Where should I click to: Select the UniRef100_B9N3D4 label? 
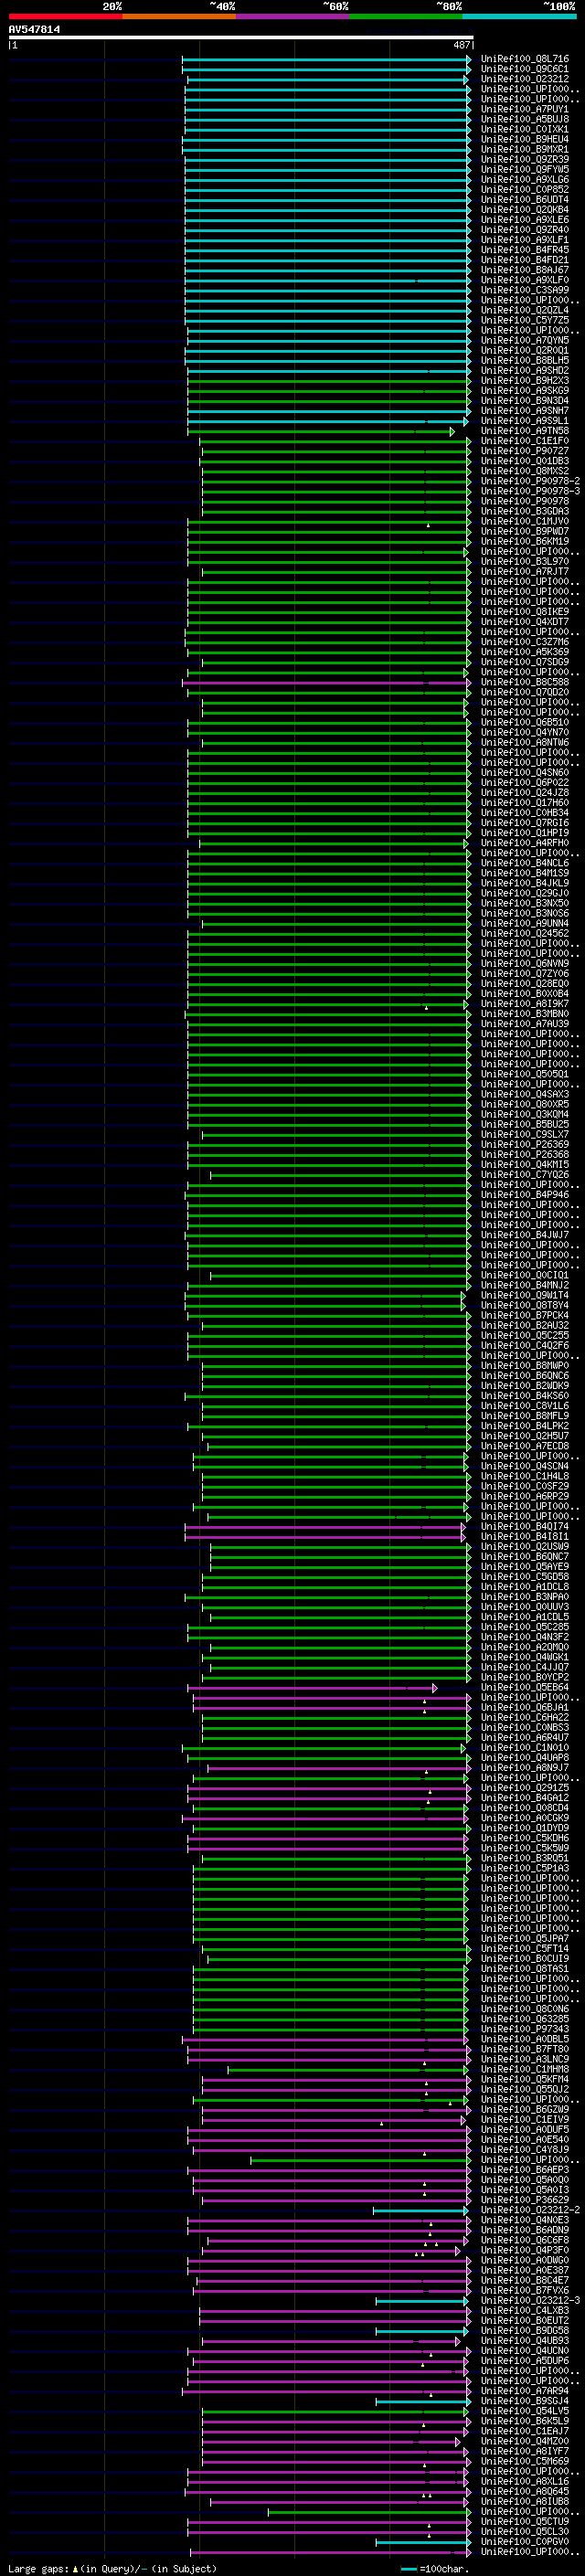[524, 400]
